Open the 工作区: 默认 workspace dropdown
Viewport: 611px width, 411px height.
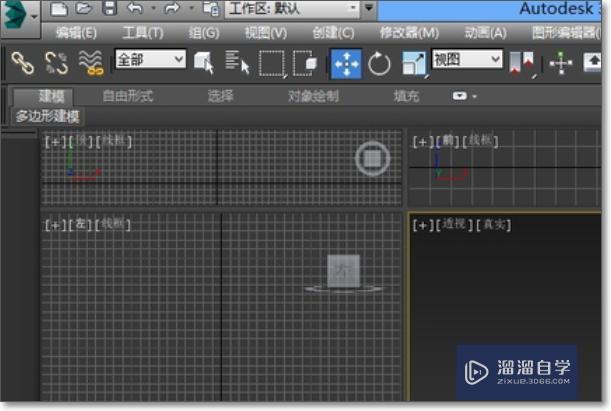[x=292, y=9]
